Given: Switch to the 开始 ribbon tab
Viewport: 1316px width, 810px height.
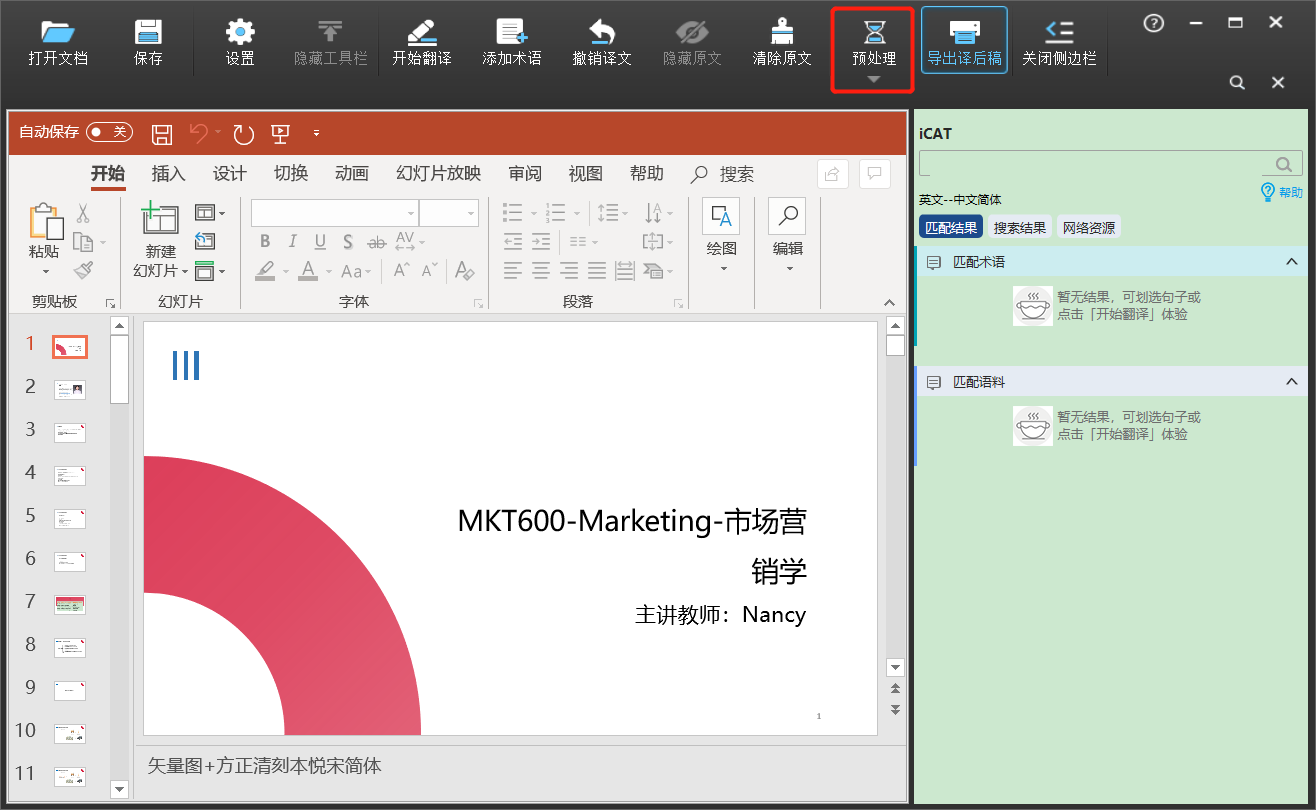Looking at the screenshot, I should coord(108,174).
